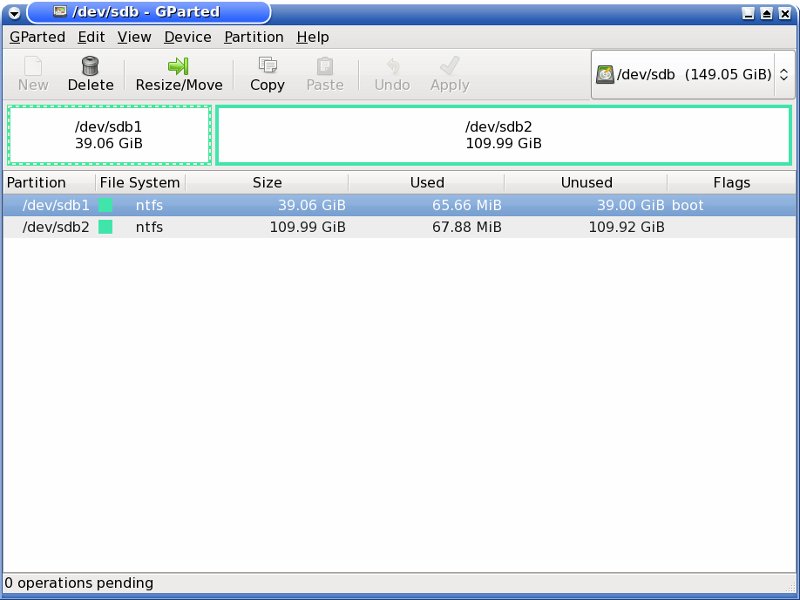Click the Apply checkmark icon
This screenshot has height=600, width=800.
click(449, 66)
